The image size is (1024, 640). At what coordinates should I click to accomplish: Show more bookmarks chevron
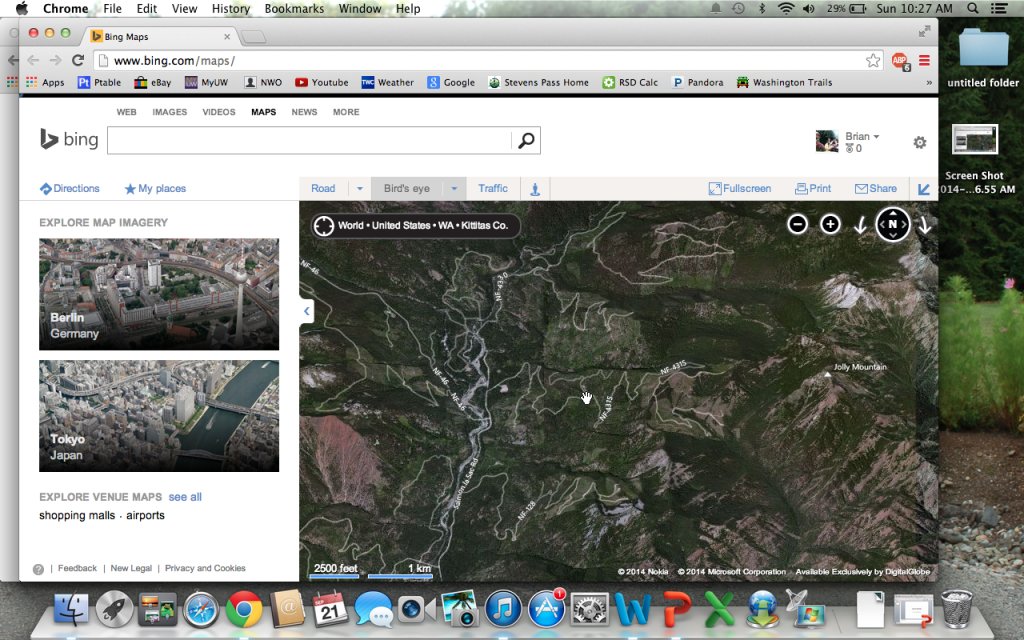(929, 83)
